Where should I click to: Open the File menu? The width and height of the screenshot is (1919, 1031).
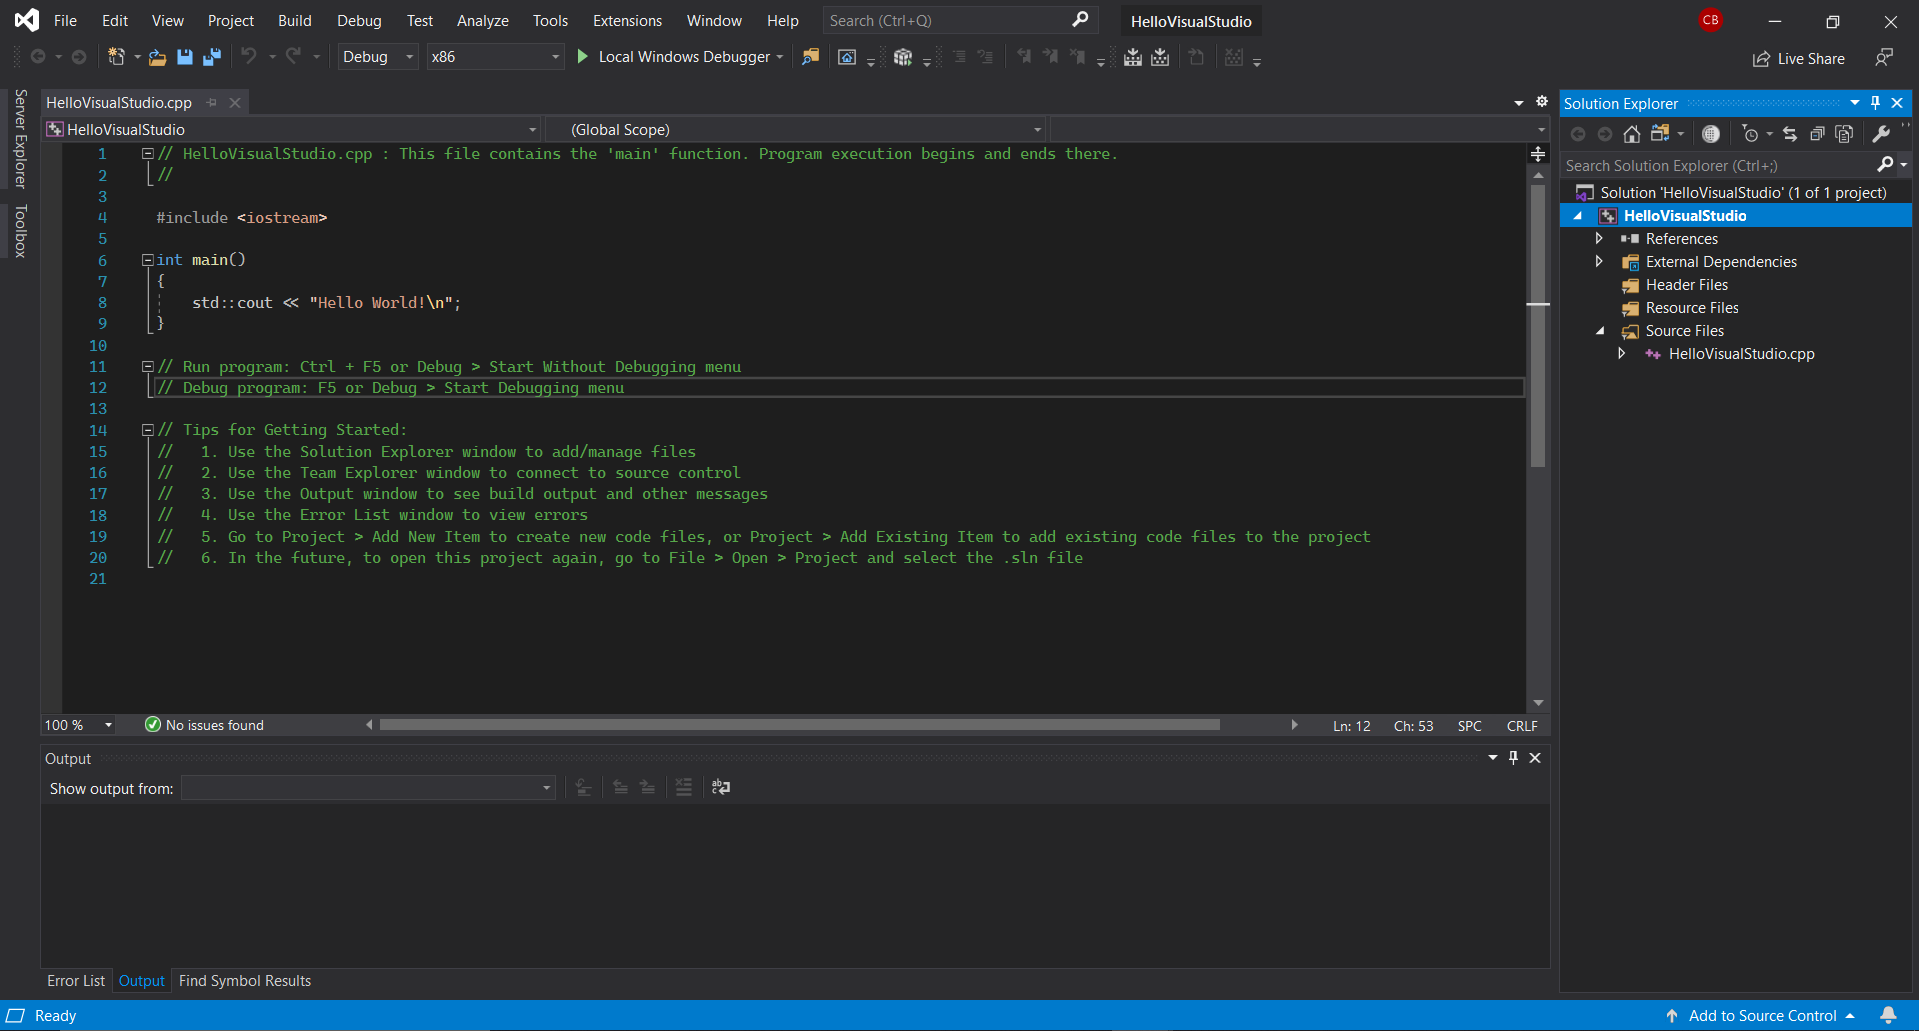click(65, 21)
